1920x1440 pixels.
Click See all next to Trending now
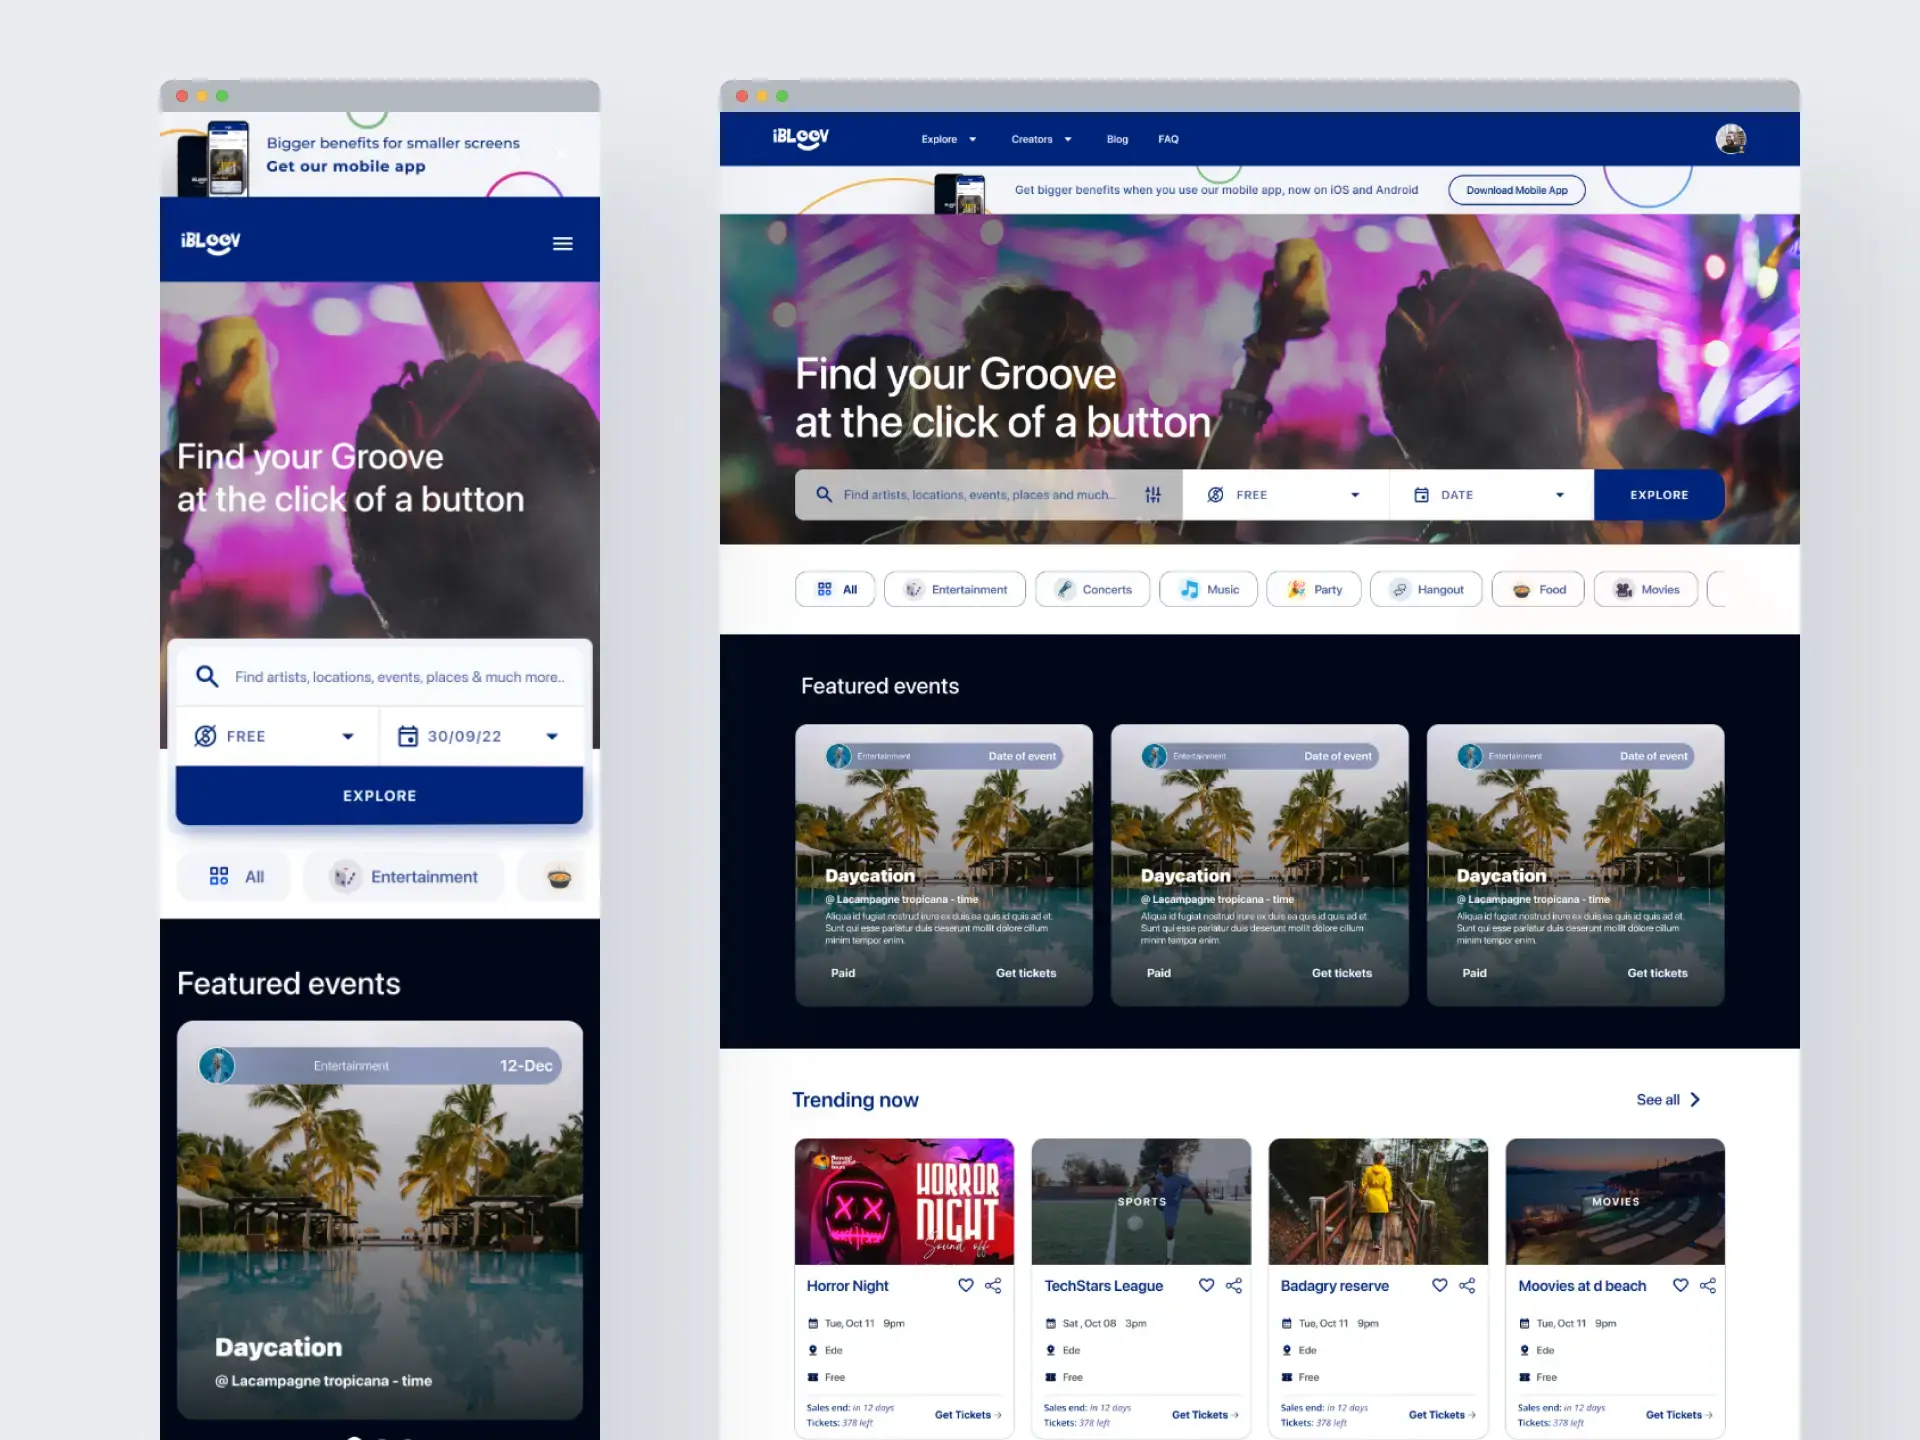(1666, 1099)
